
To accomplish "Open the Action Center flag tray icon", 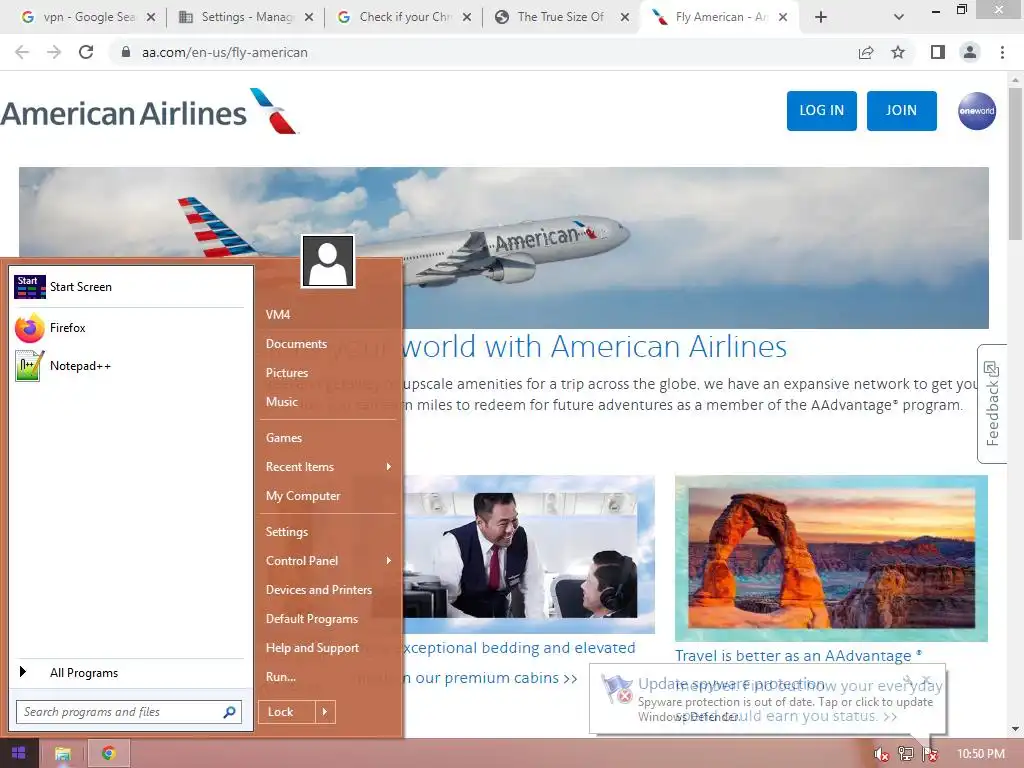I will coord(929,754).
